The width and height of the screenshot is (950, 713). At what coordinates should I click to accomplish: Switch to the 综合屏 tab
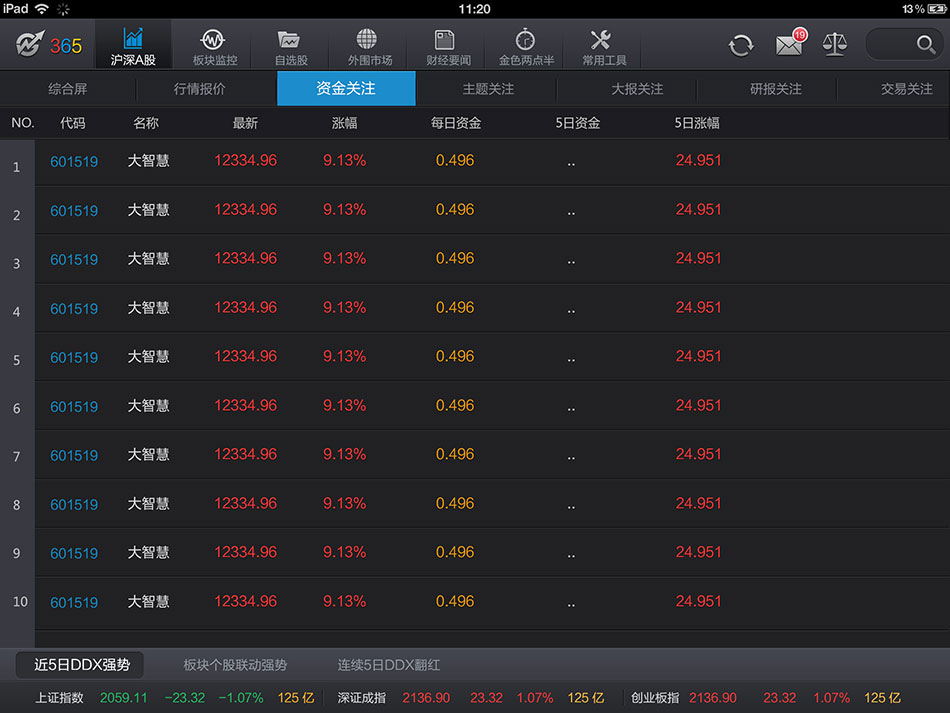click(68, 89)
